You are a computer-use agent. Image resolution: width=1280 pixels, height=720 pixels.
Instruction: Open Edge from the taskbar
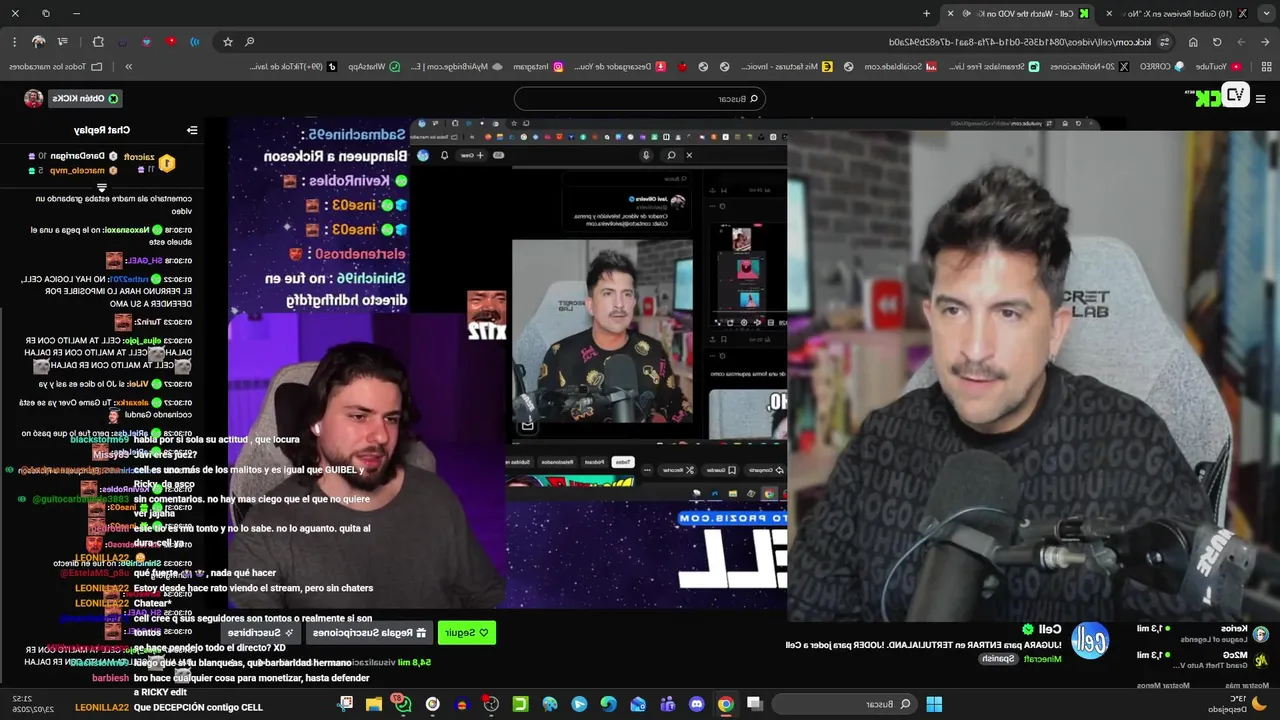(x=609, y=704)
